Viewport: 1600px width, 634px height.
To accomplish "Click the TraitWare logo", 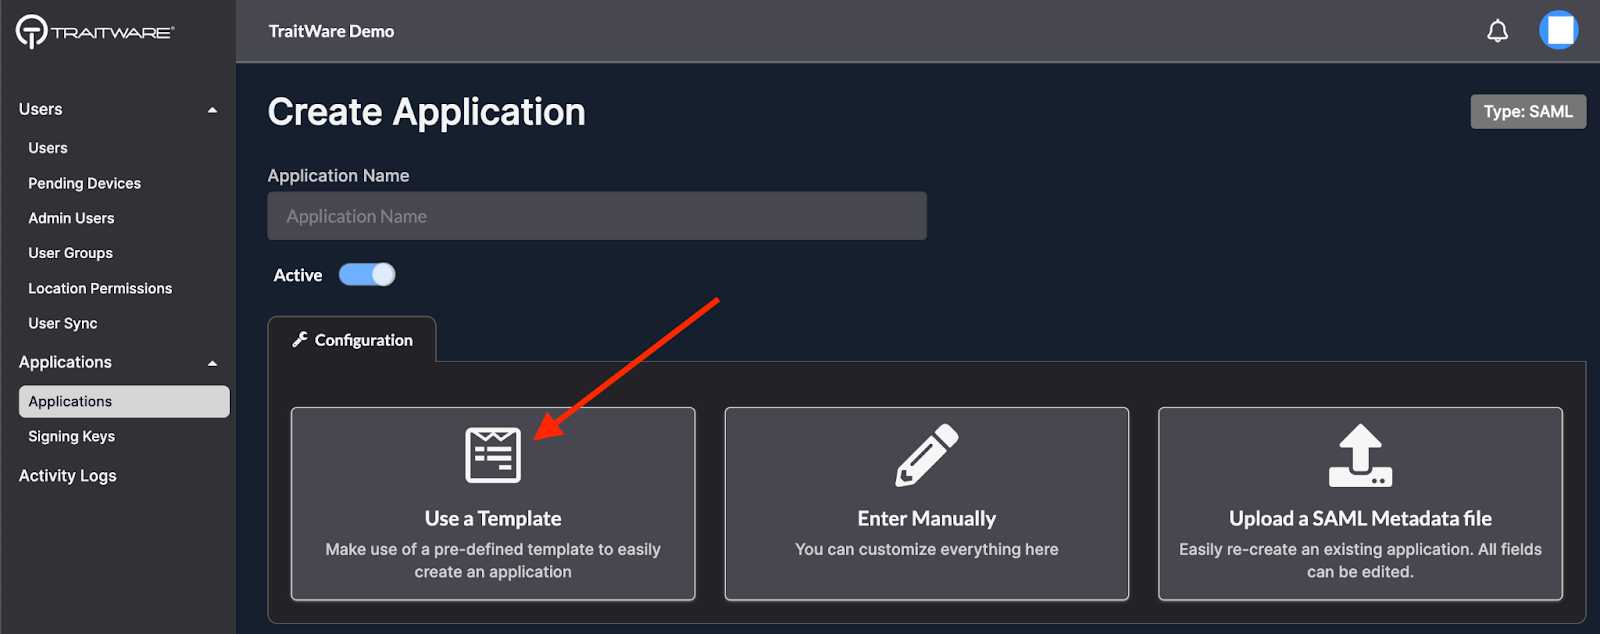I will click(x=95, y=31).
